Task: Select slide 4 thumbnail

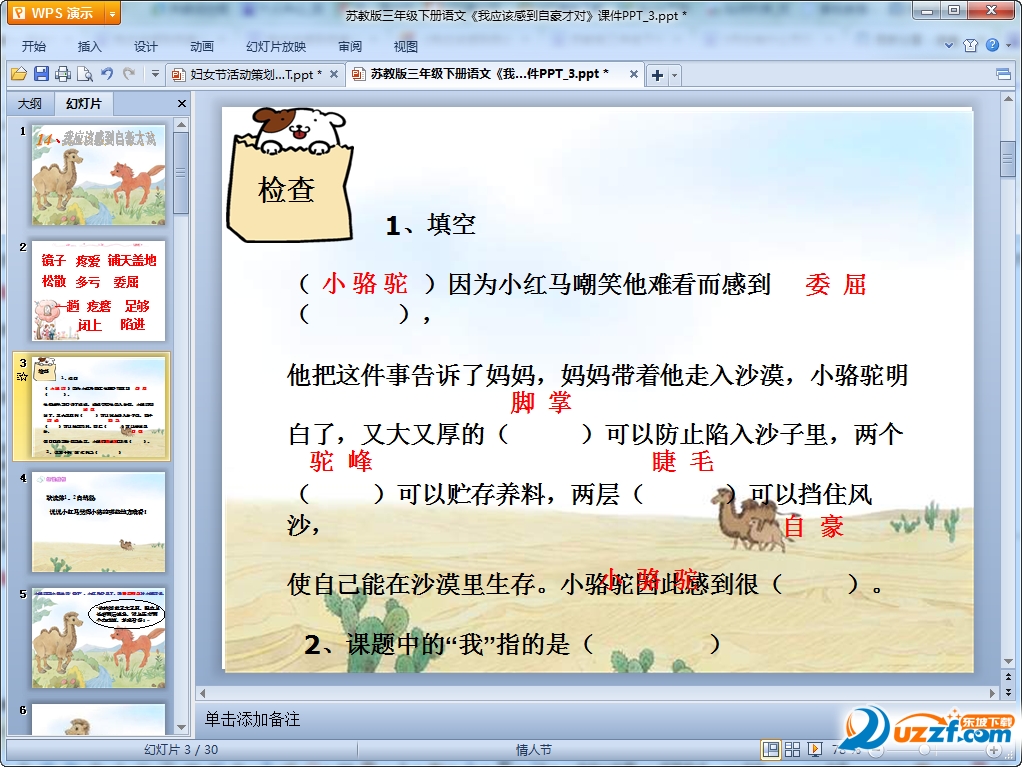Action: click(x=98, y=522)
